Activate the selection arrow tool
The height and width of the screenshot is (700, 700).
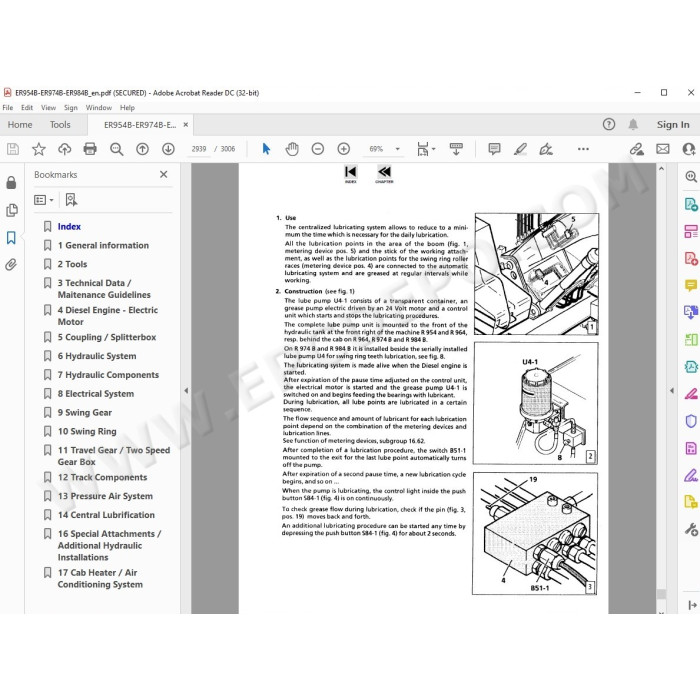point(266,149)
